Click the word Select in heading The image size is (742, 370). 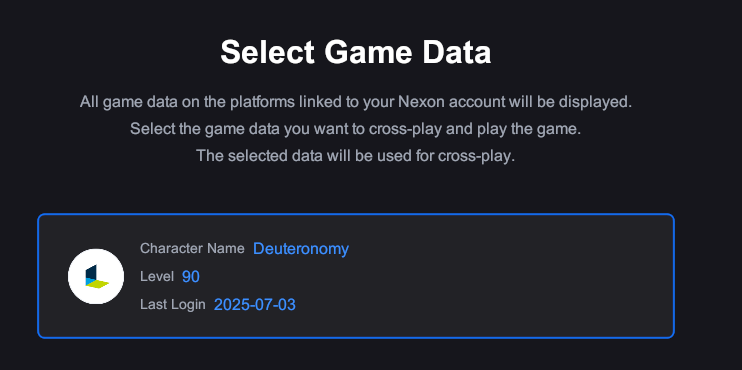(x=268, y=52)
